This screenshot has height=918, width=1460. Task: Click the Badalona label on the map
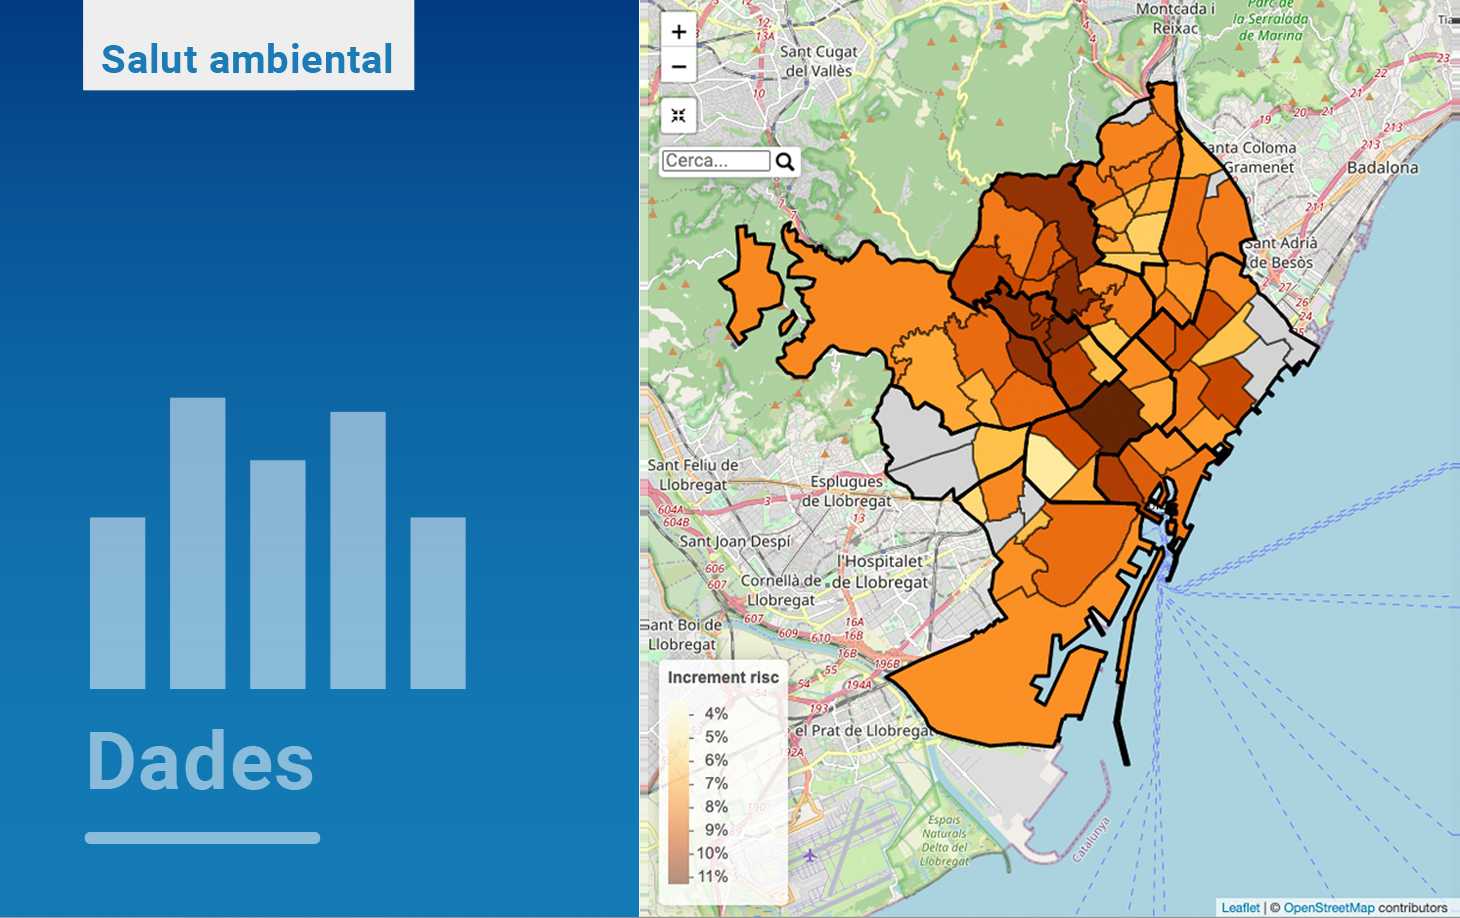[1382, 168]
